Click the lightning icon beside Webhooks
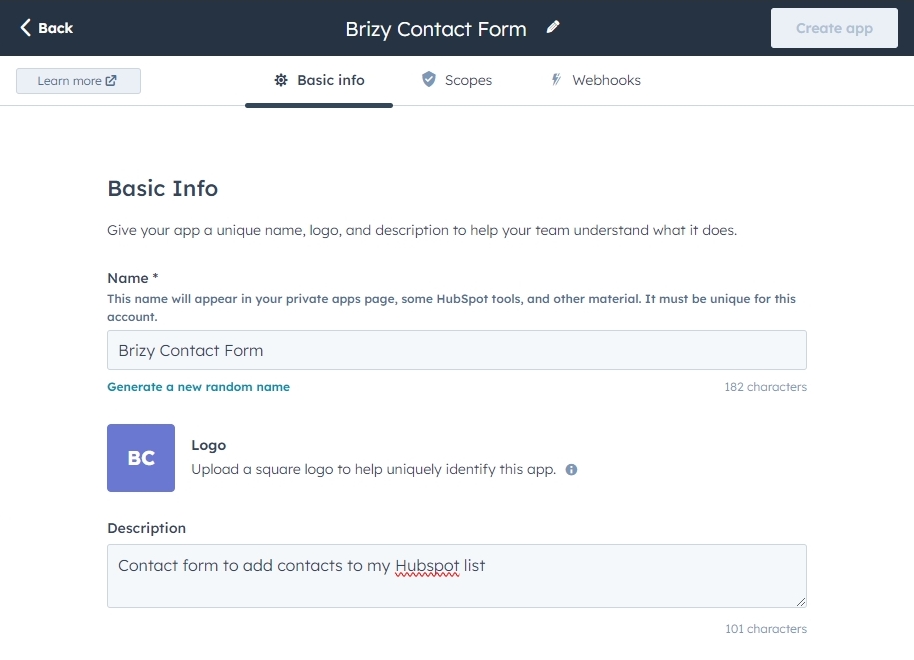The image size is (914, 660). pos(557,79)
